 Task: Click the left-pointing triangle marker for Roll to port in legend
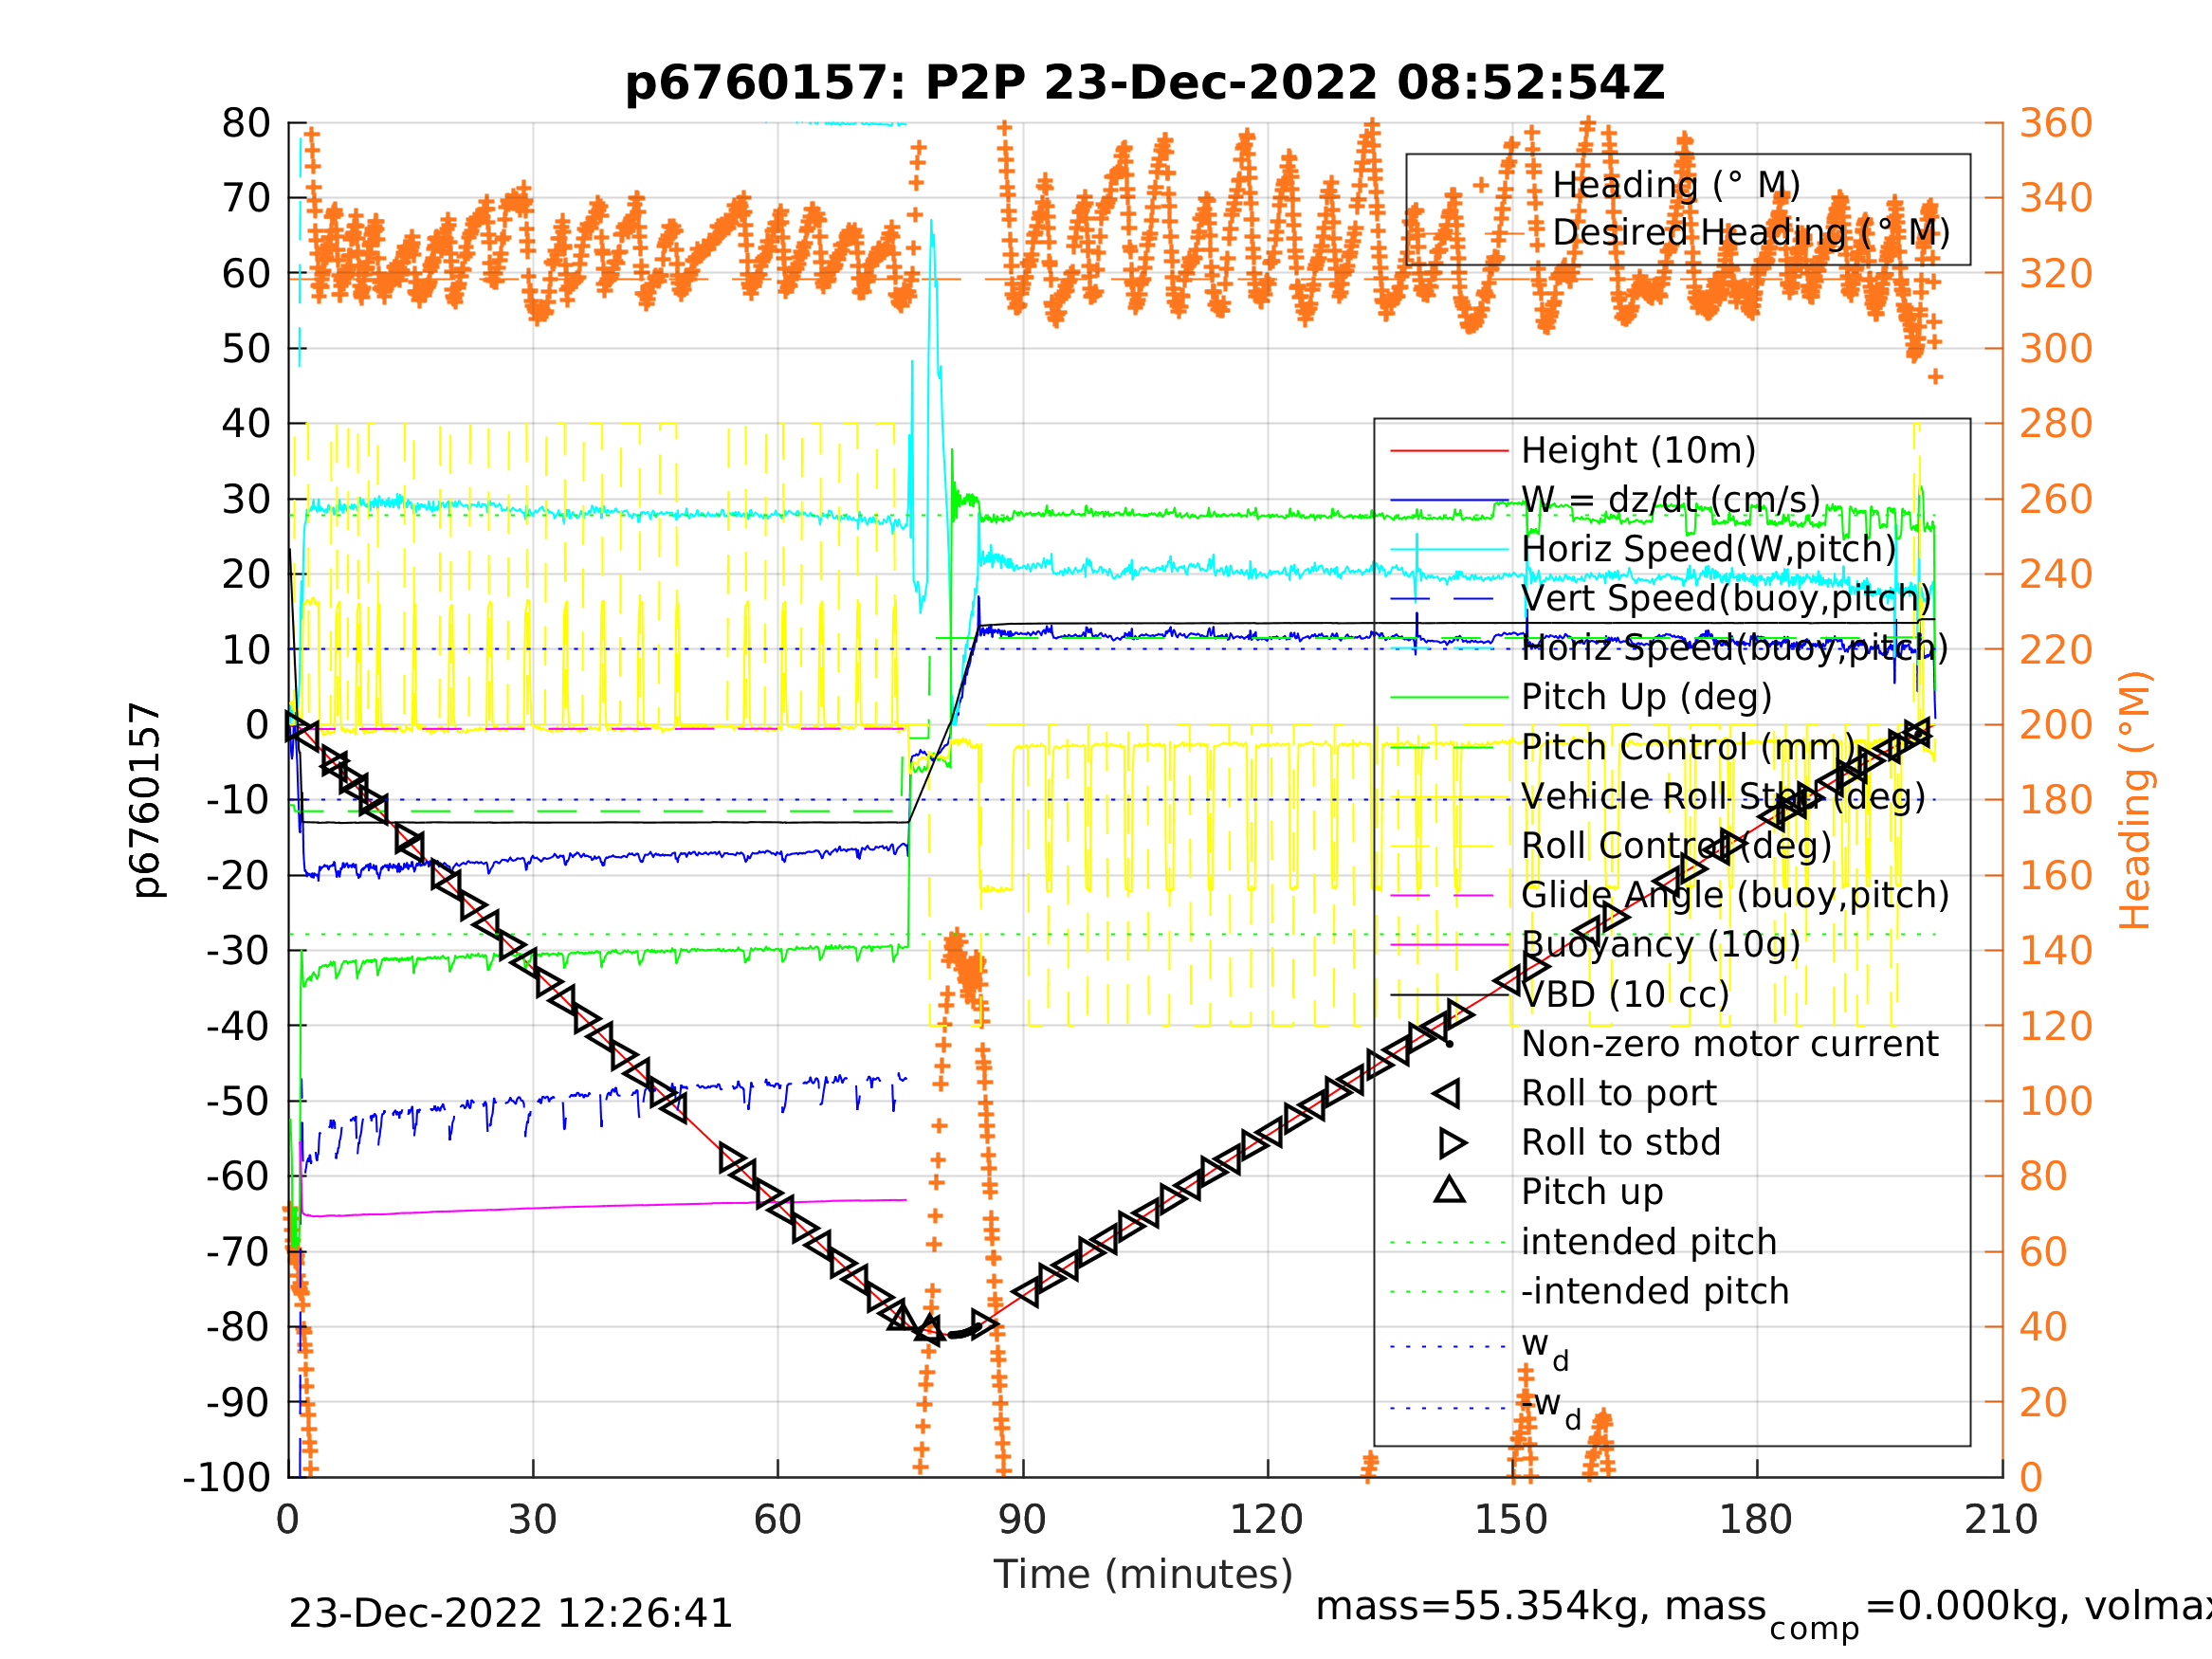1447,1094
